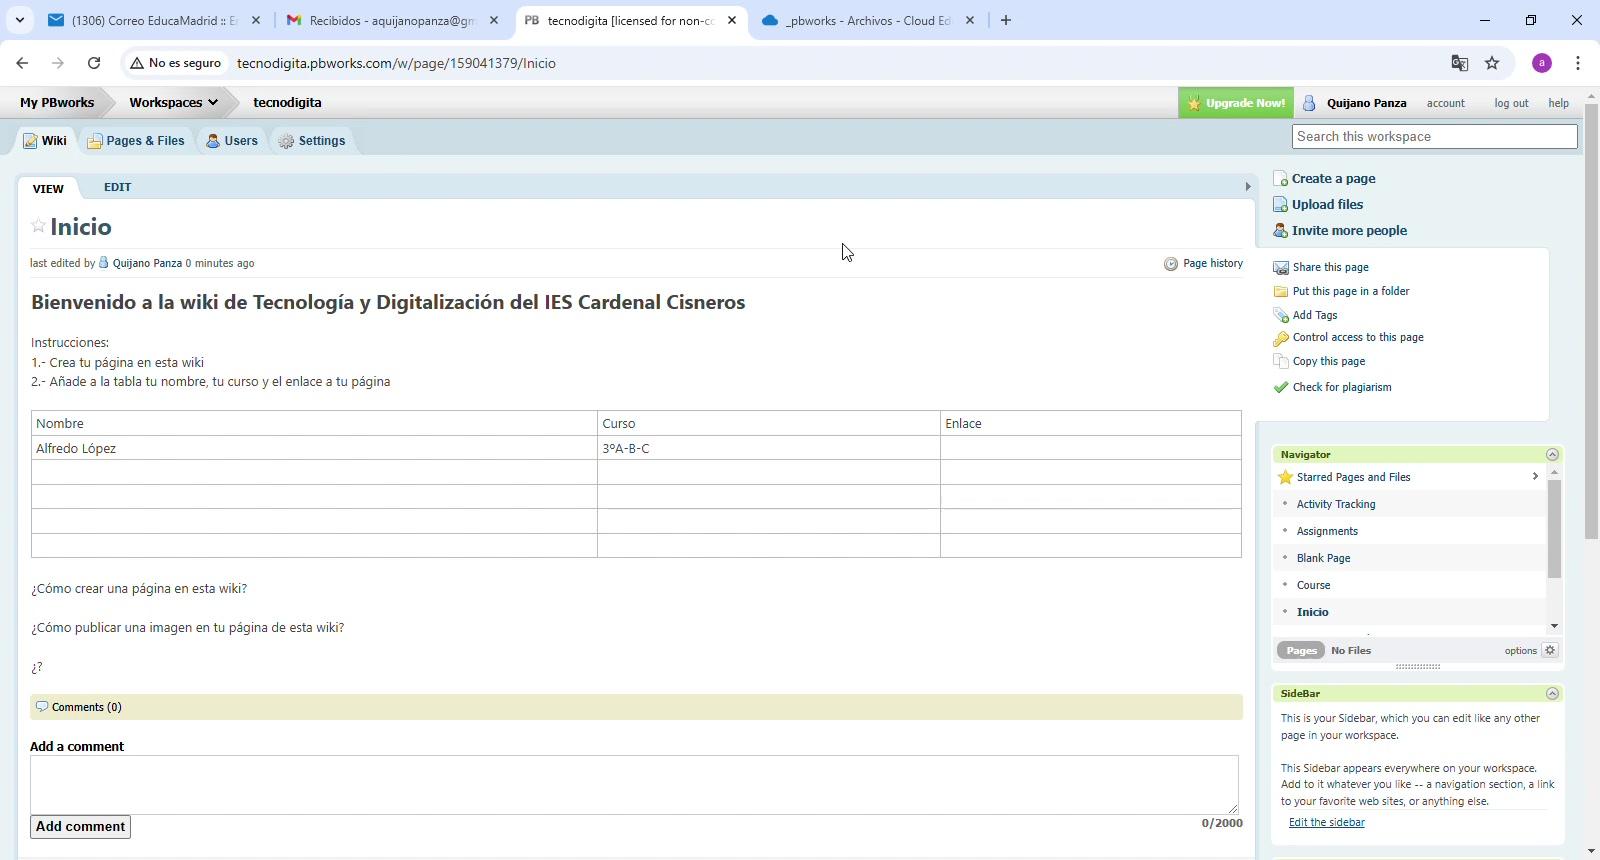Click the Google Translate icon in address bar
The width and height of the screenshot is (1600, 860).
coord(1460,63)
